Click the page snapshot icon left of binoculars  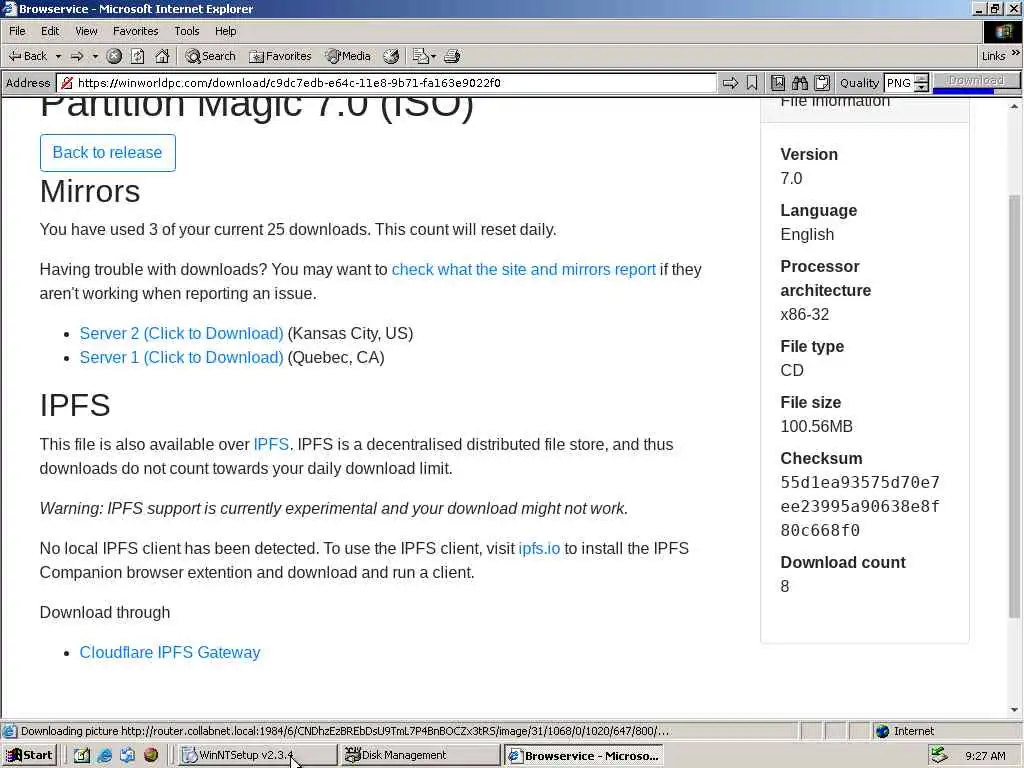pos(778,82)
